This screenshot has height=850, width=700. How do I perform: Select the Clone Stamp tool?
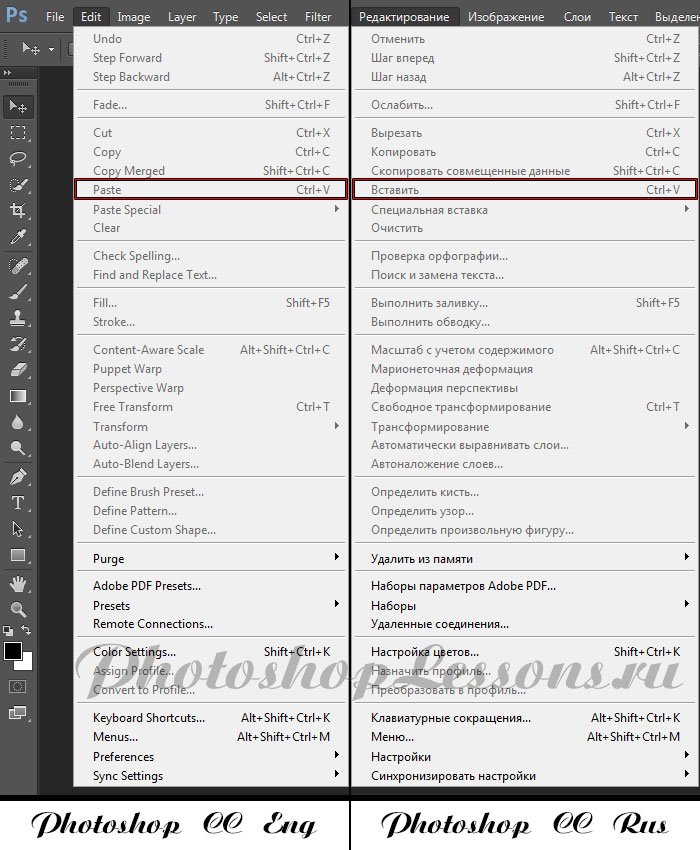18,318
